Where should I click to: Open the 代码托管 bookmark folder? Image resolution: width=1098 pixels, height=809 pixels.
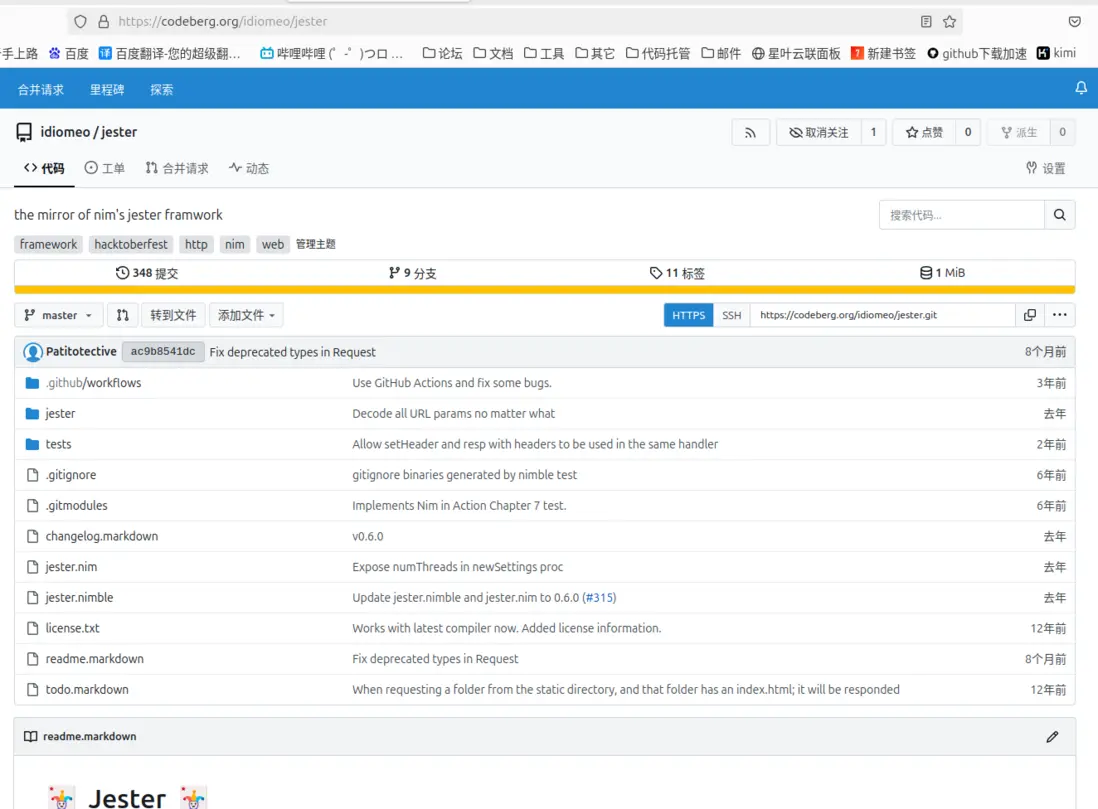coord(658,53)
